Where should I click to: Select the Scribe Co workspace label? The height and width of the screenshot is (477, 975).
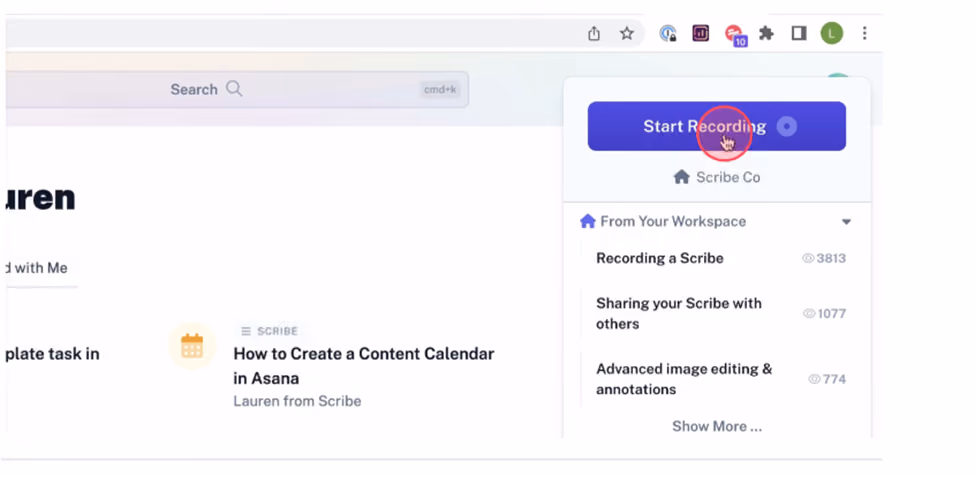click(x=728, y=177)
